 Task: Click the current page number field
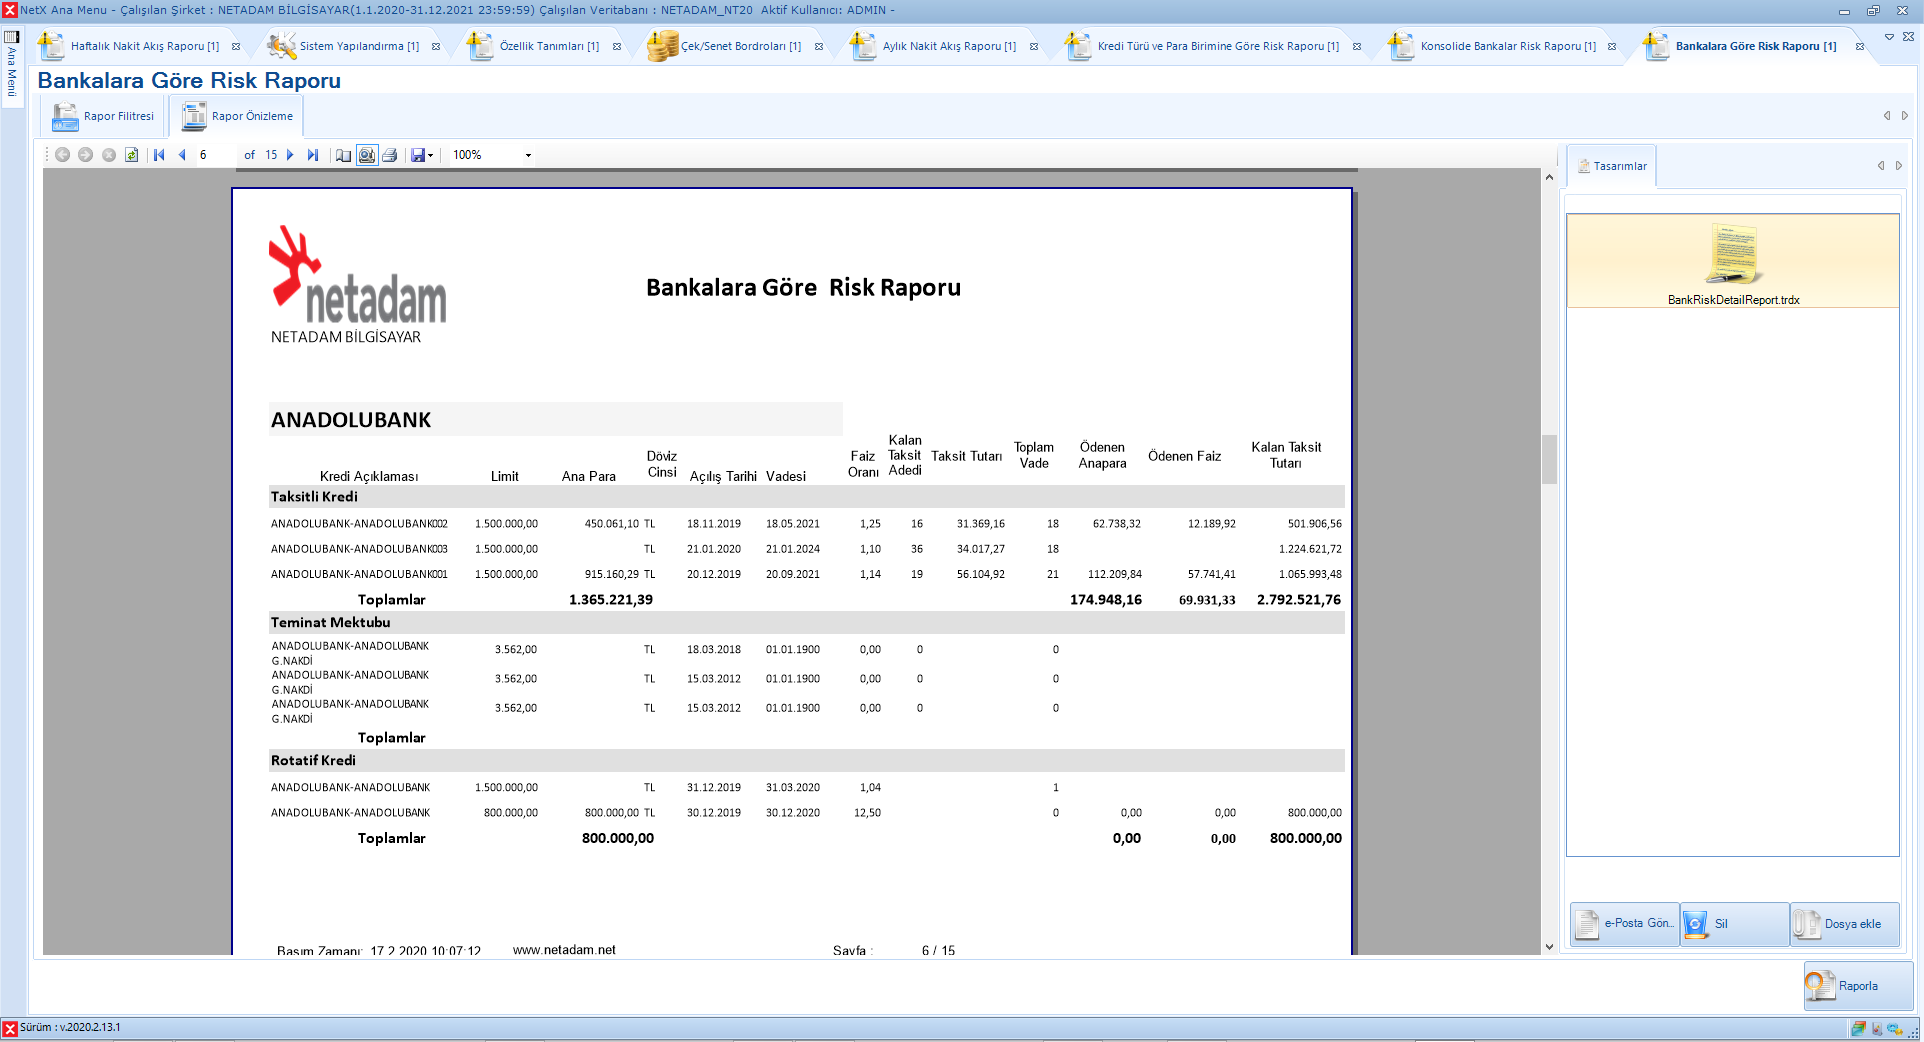click(216, 155)
